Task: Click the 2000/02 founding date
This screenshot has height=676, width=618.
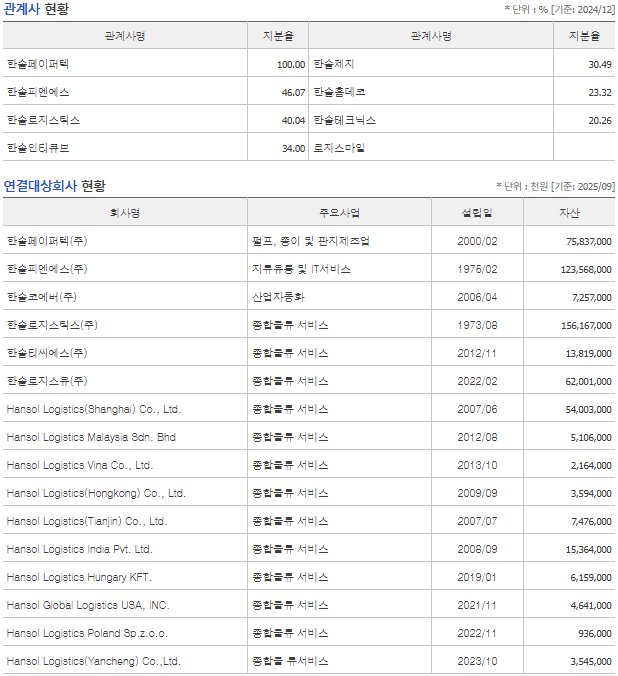Action: pyautogui.click(x=477, y=241)
